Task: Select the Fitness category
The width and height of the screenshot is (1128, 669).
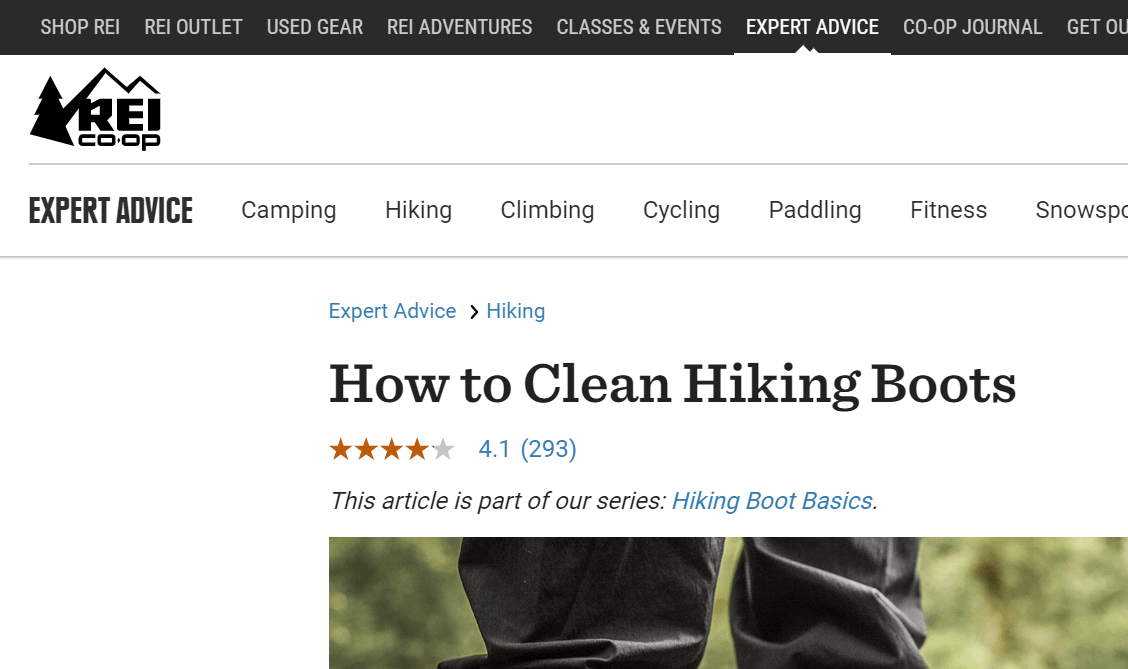Action: pyautogui.click(x=948, y=210)
